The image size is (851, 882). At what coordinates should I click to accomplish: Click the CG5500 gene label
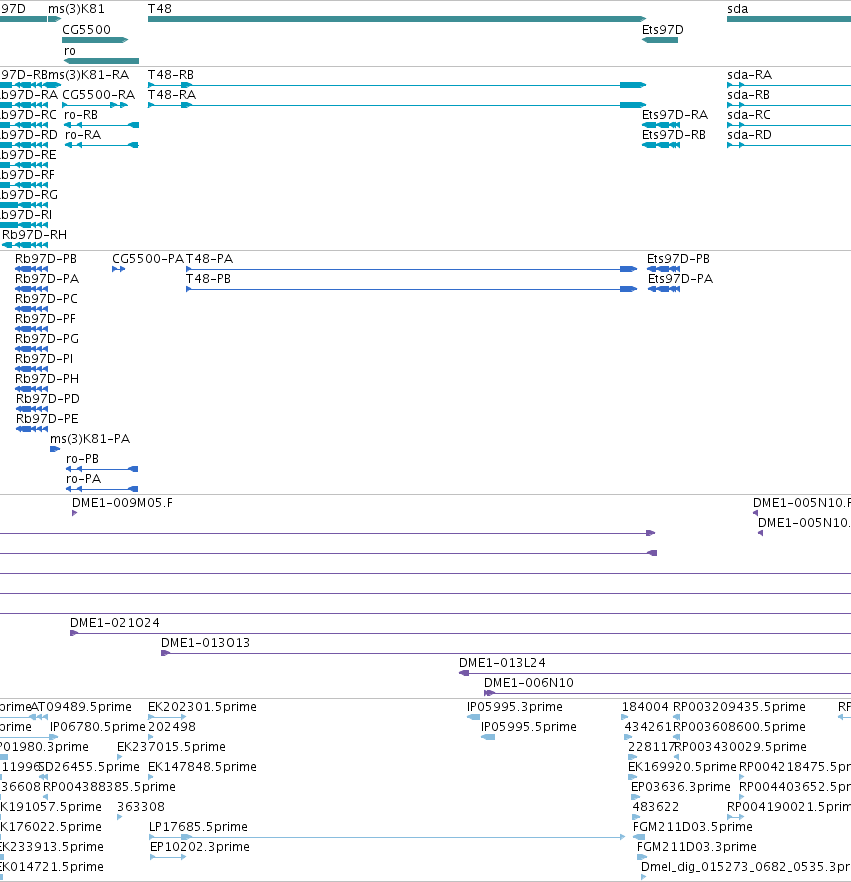coord(87,30)
